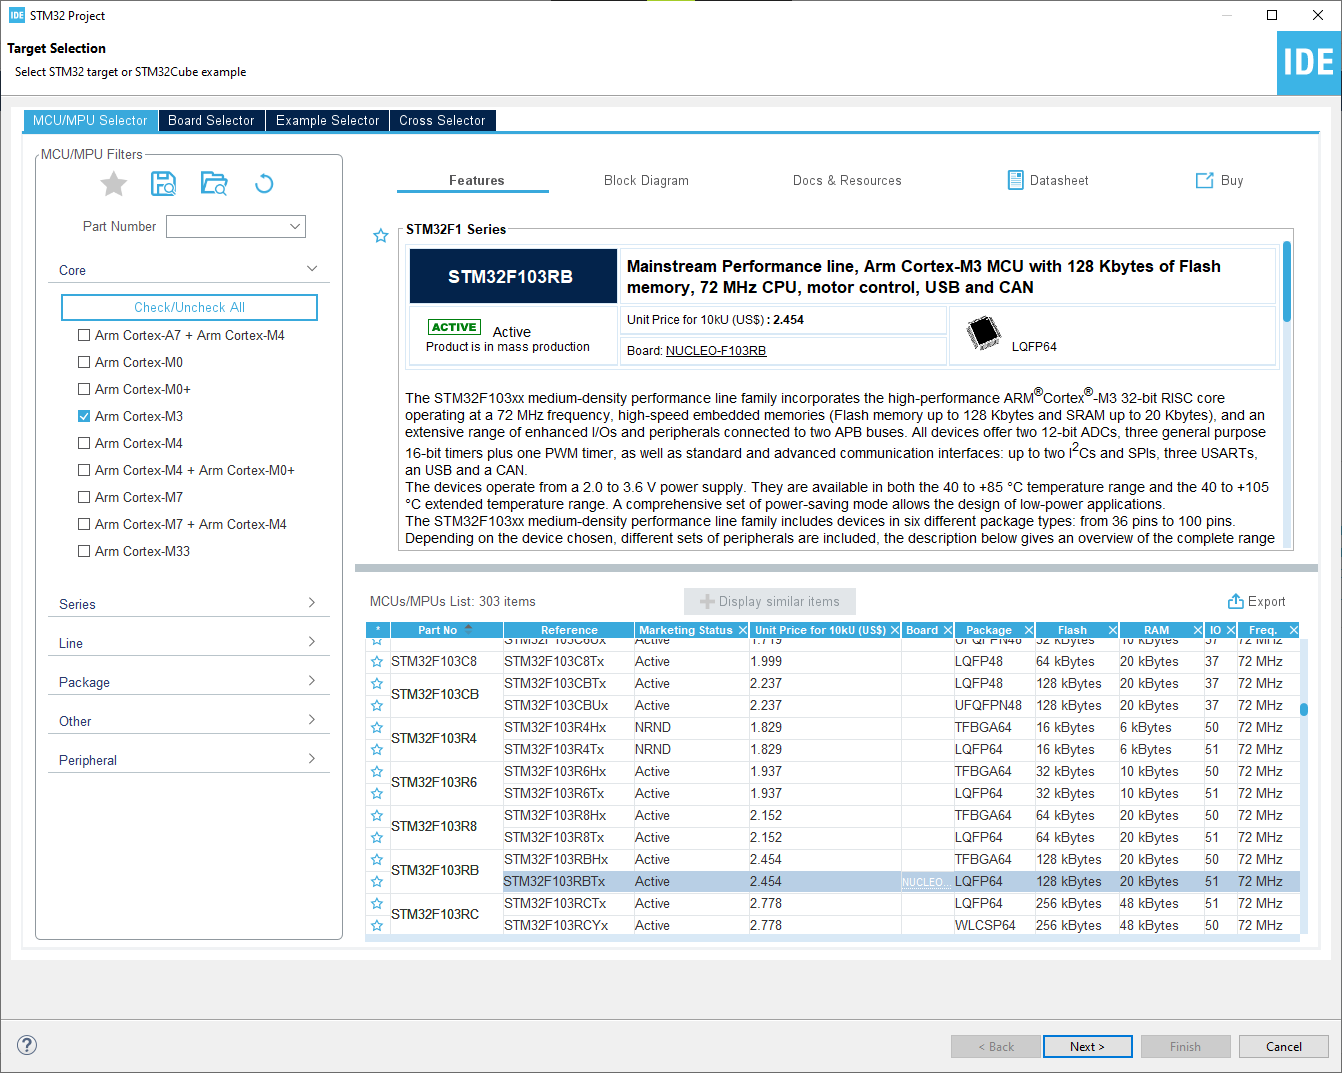Open the help question mark icon
The width and height of the screenshot is (1342, 1073).
click(x=27, y=1045)
